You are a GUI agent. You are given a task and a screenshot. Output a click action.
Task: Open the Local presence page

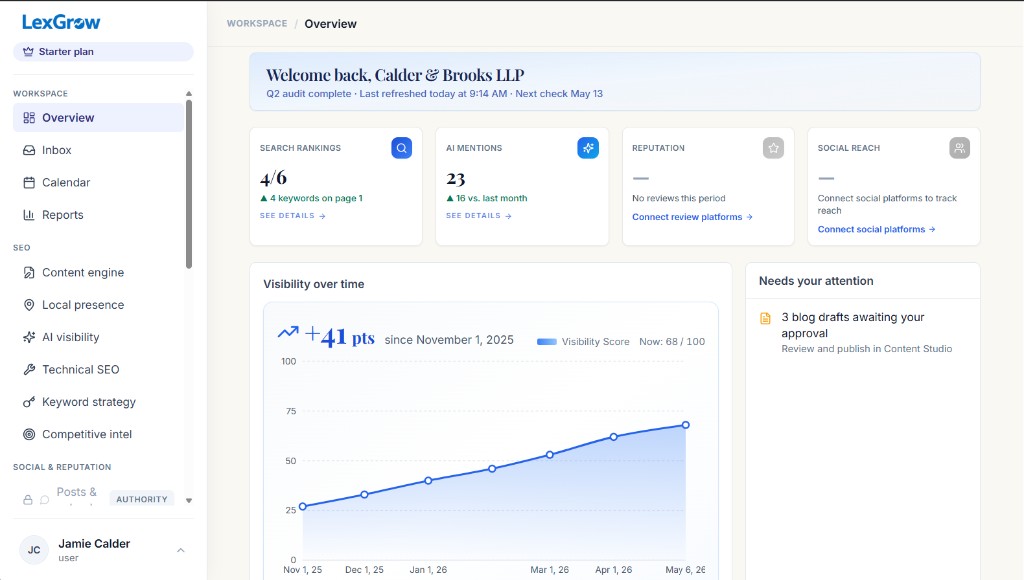click(98, 305)
